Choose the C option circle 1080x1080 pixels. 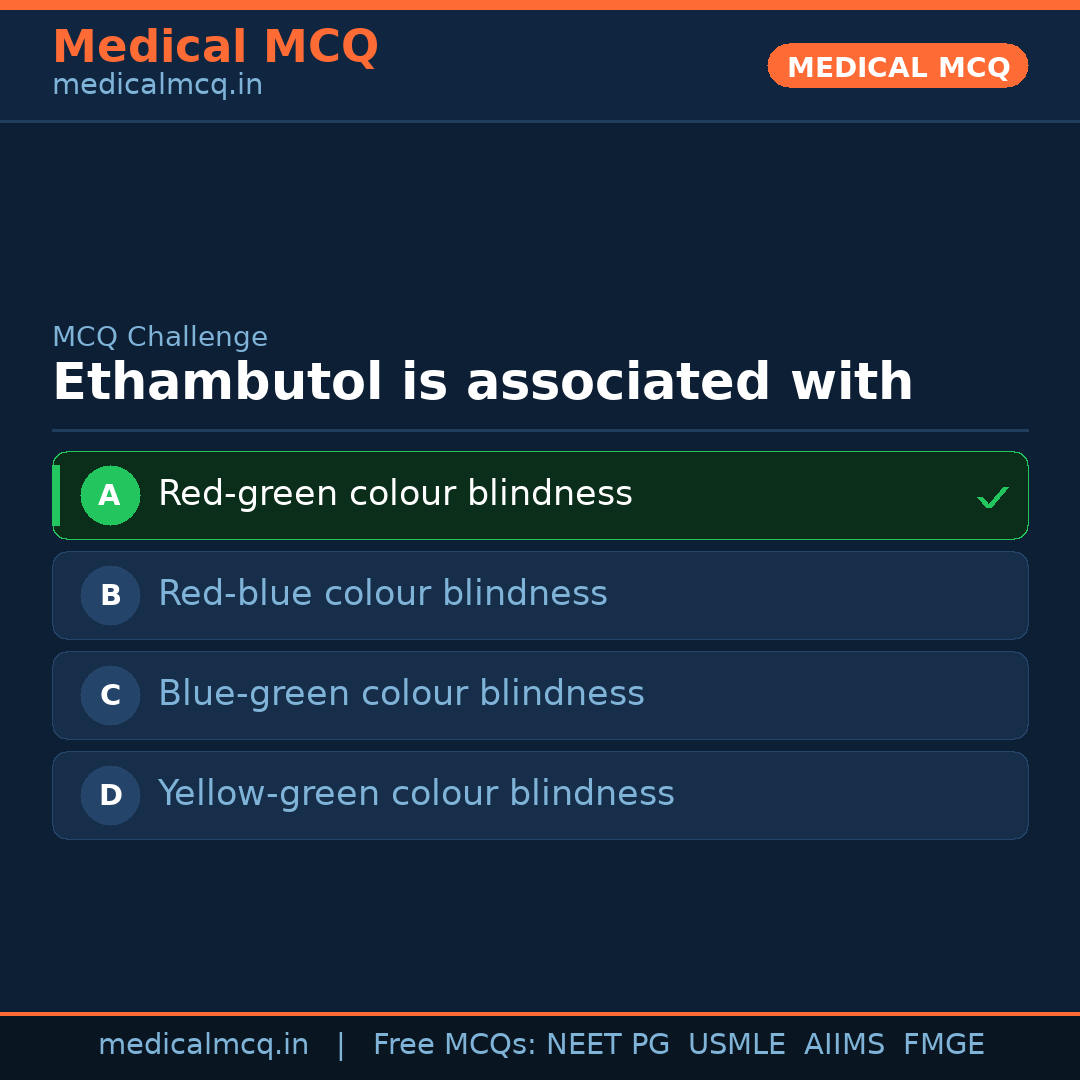(x=110, y=695)
